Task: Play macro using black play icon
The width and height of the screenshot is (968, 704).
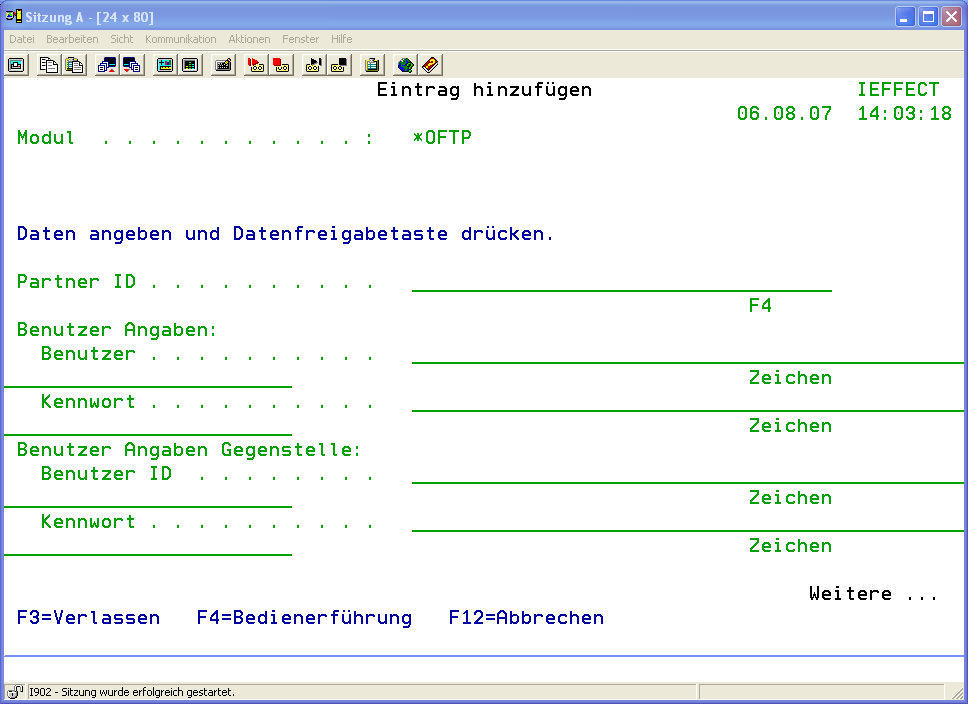Action: click(313, 65)
